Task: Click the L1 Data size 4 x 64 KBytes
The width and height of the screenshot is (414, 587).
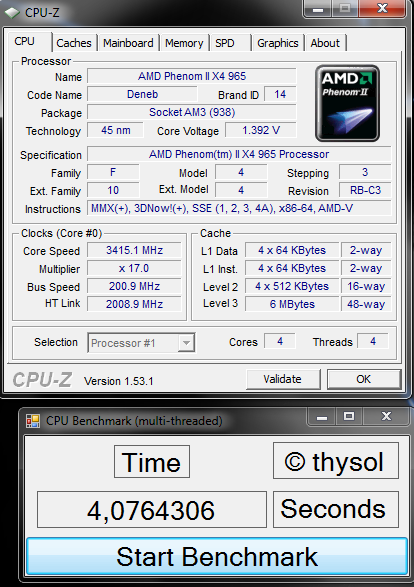Action: 292,250
